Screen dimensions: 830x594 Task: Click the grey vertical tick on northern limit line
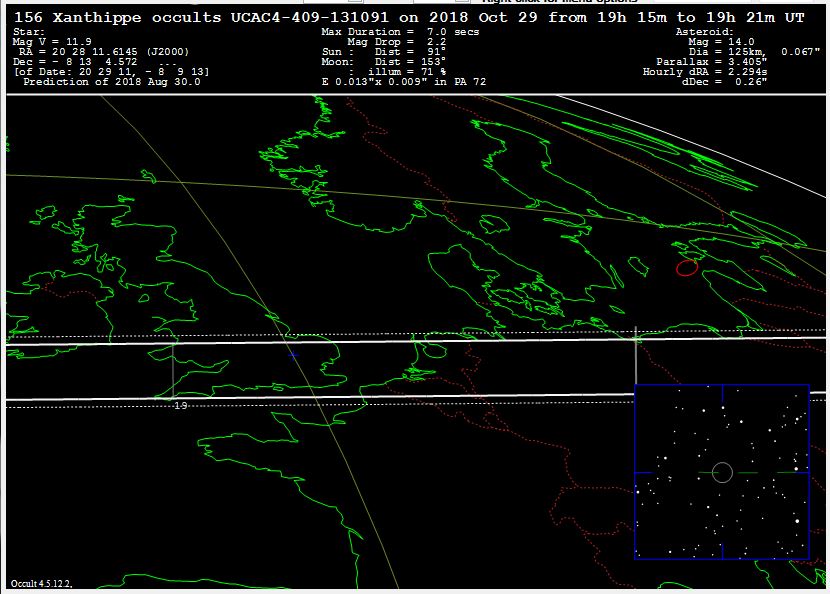[x=637, y=338]
